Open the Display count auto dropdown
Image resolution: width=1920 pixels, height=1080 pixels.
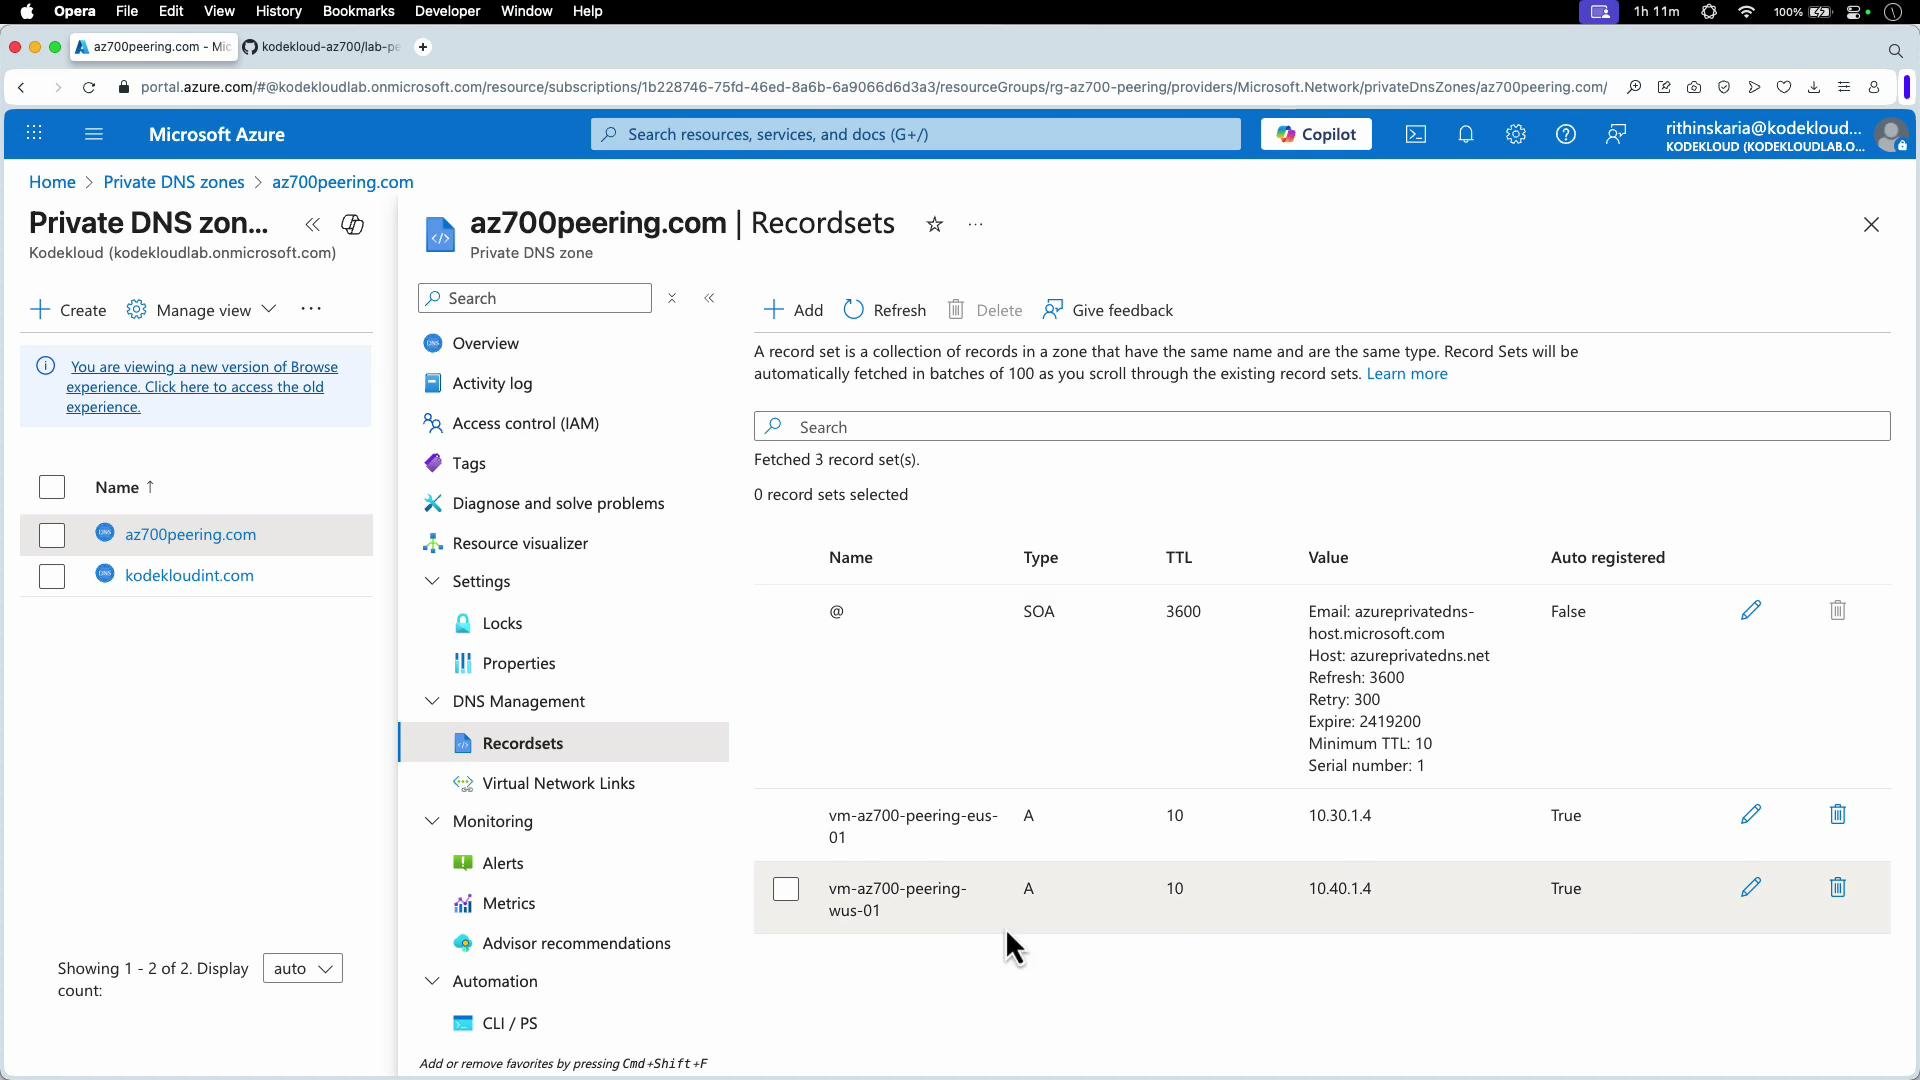point(303,968)
